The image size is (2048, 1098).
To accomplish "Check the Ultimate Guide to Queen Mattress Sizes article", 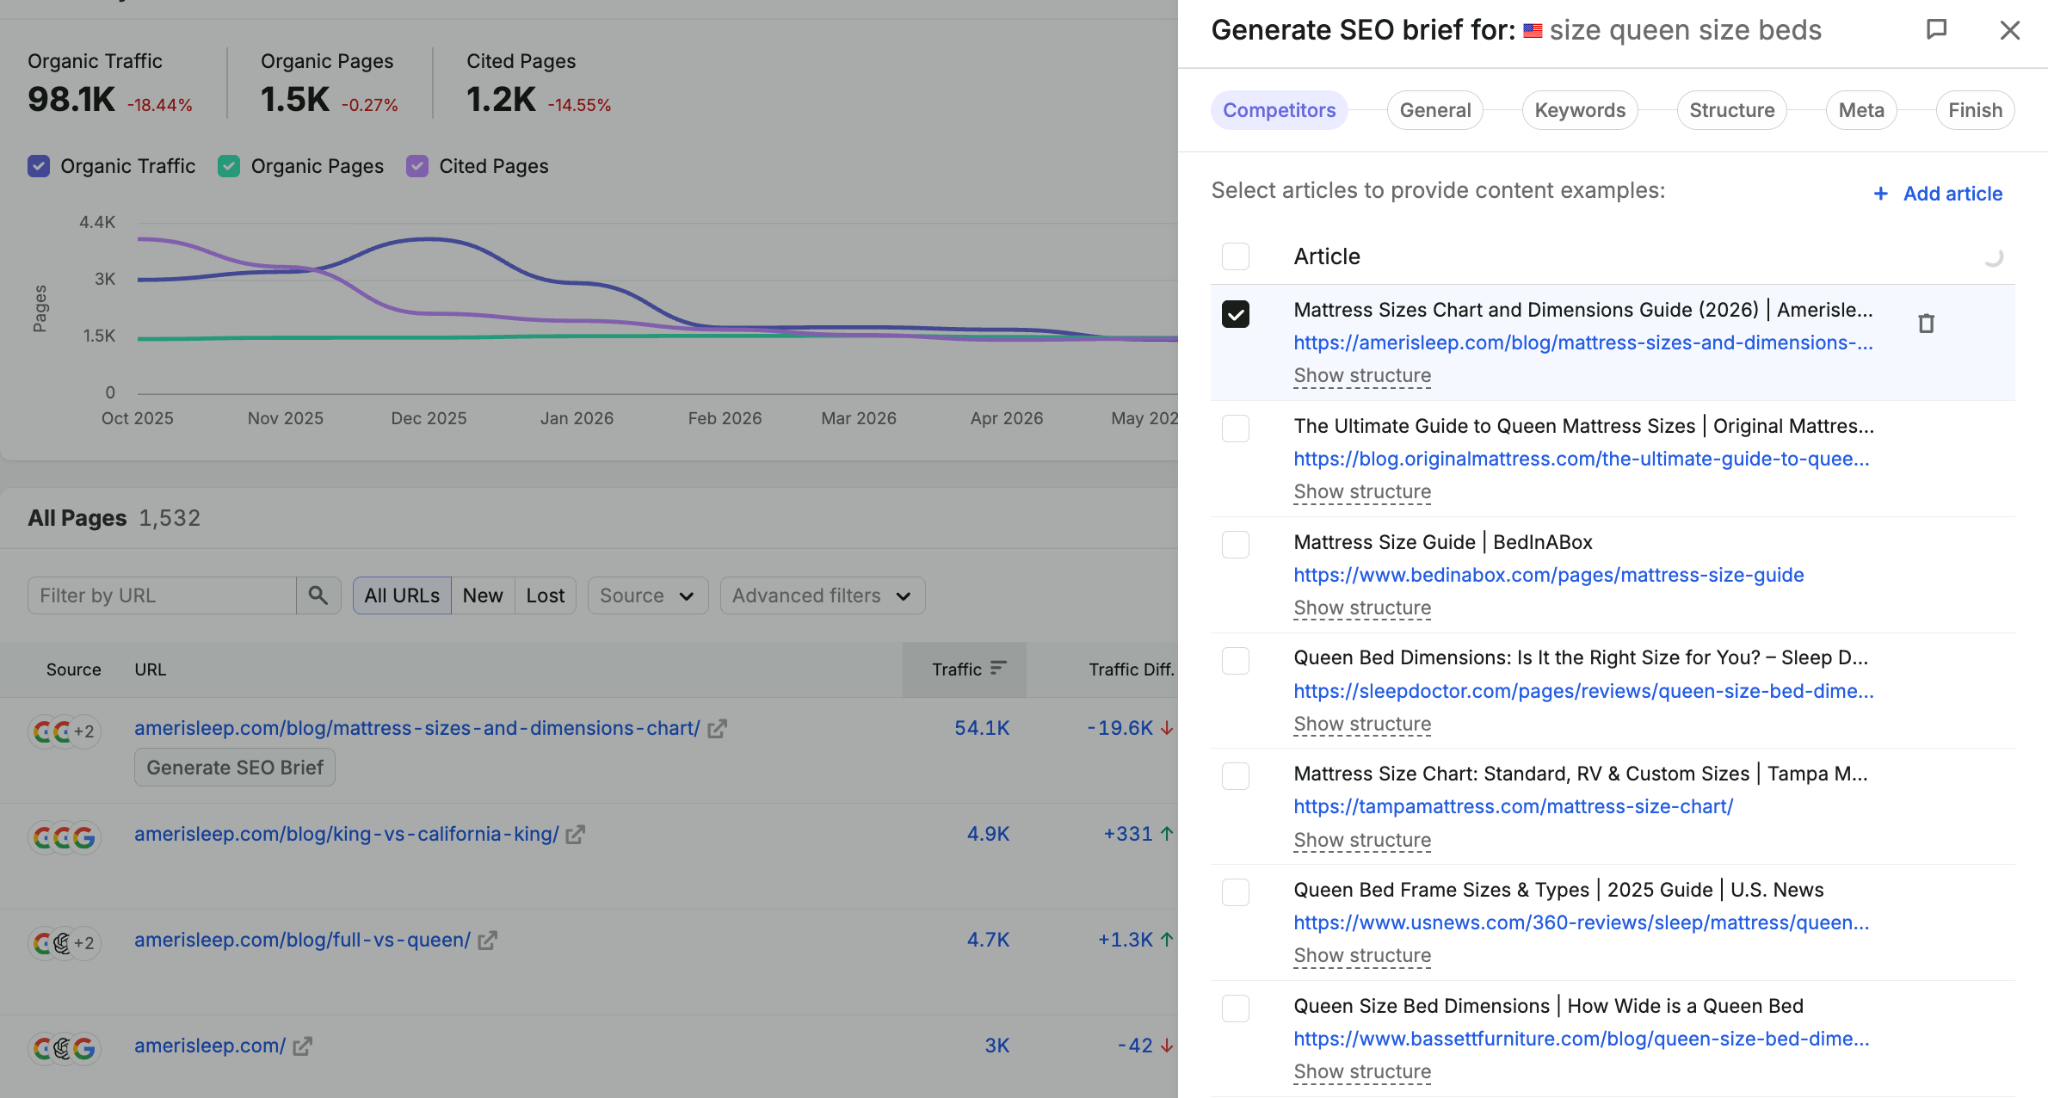I will (1236, 429).
